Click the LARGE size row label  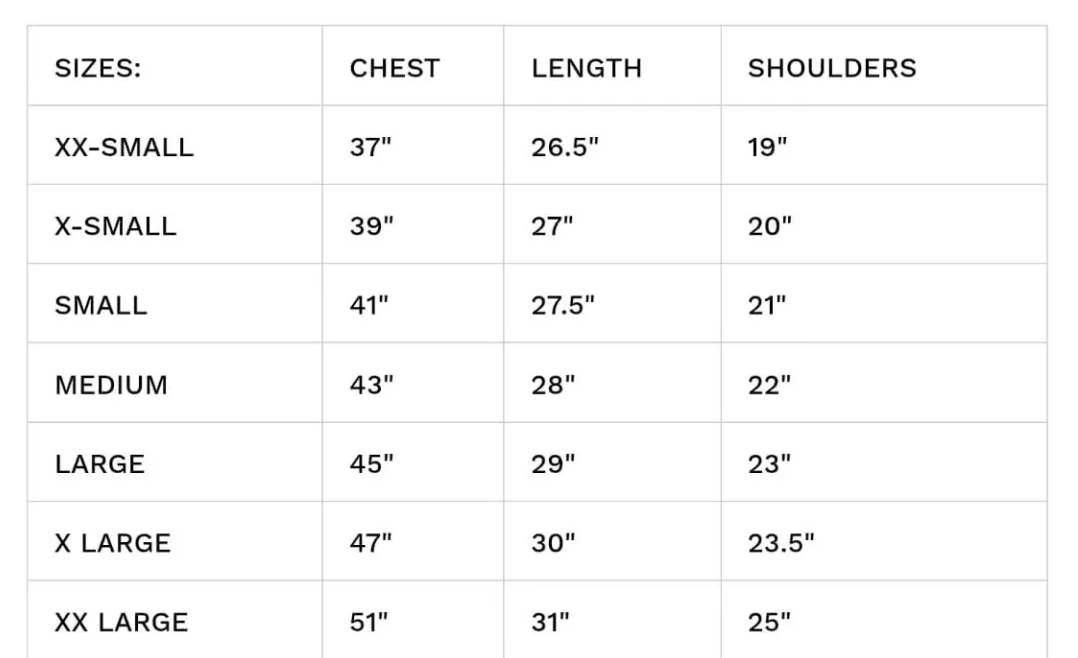point(100,464)
